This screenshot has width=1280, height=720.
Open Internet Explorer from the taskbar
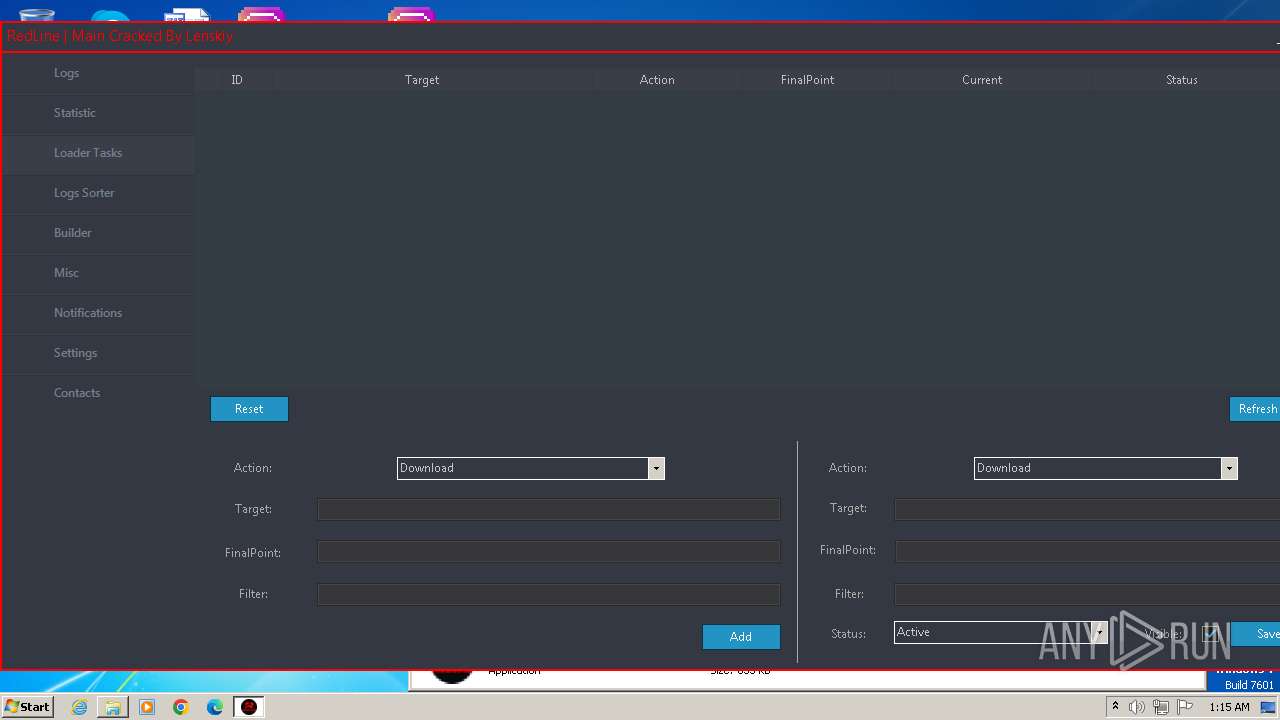click(x=79, y=707)
